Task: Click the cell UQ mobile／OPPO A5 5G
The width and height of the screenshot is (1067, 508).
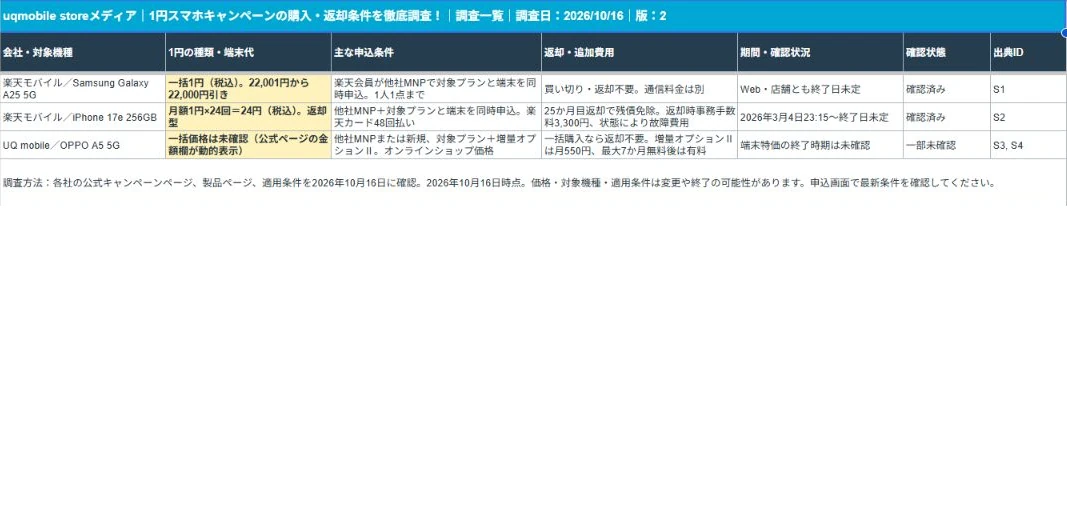Action: pos(82,145)
